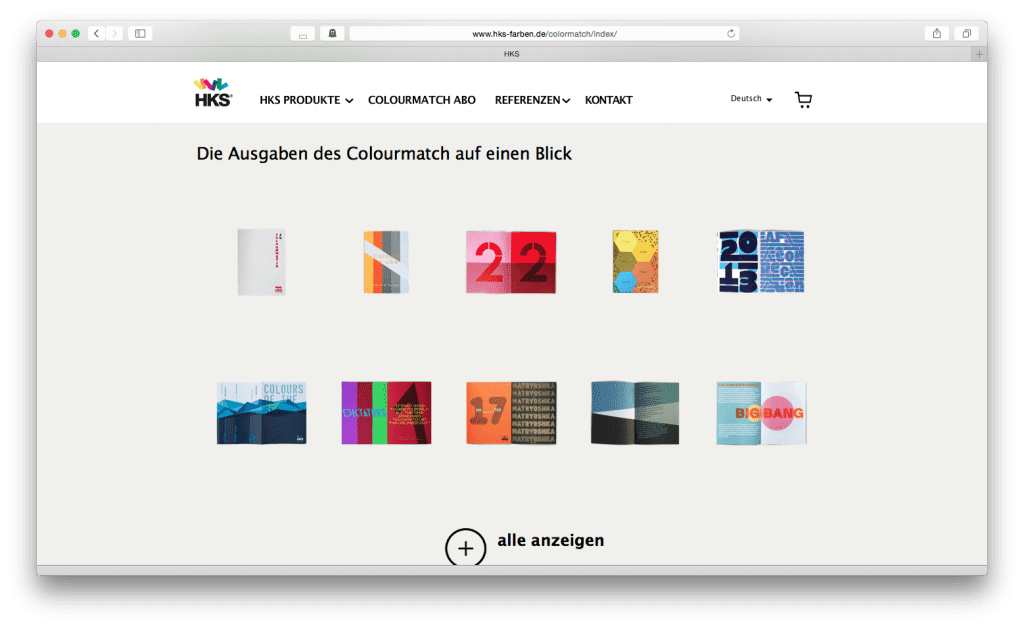Open the shopping cart
The height and width of the screenshot is (628, 1024).
[x=803, y=99]
